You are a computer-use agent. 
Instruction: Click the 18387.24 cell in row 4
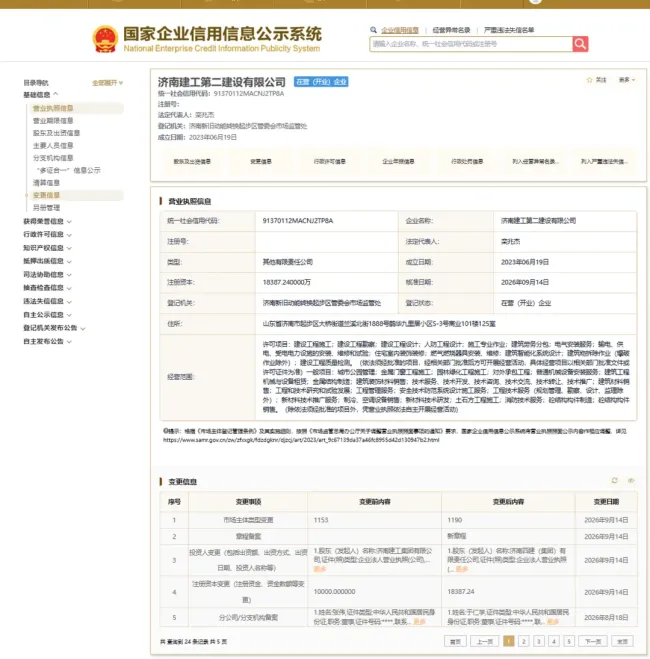click(508, 592)
